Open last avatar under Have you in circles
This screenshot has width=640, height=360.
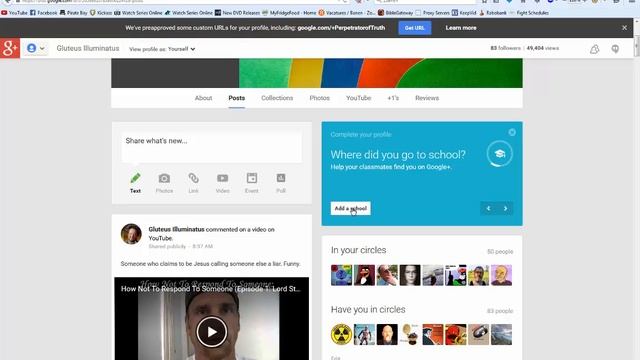pos(501,334)
